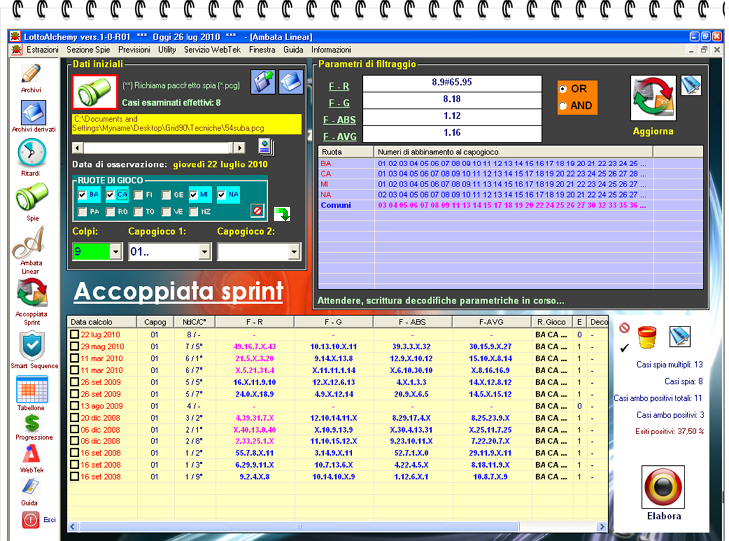Click the notebook icon next to bucket
Image resolution: width=729 pixels, height=541 pixels.
[x=680, y=336]
